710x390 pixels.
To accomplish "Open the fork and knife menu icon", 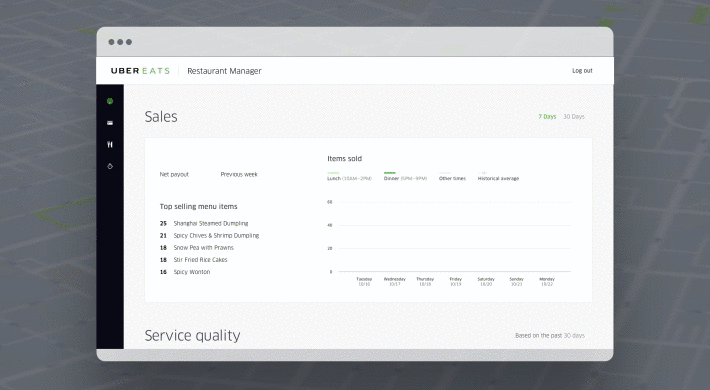I will 110,144.
